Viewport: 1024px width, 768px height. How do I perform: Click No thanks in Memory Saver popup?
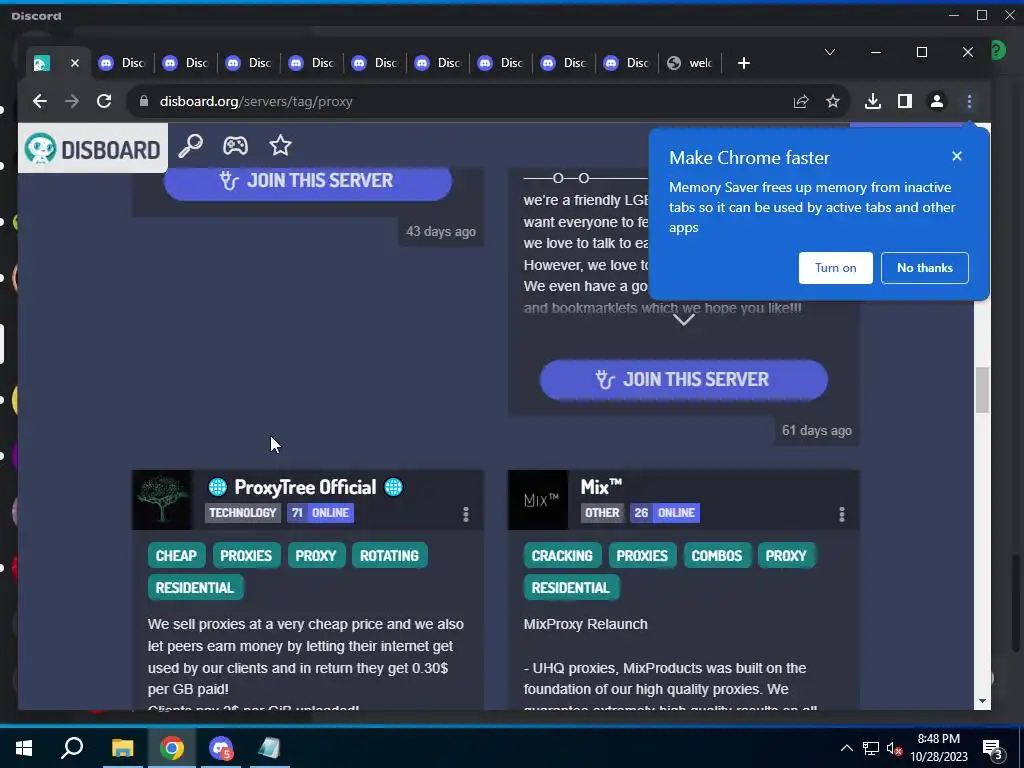[x=925, y=268]
